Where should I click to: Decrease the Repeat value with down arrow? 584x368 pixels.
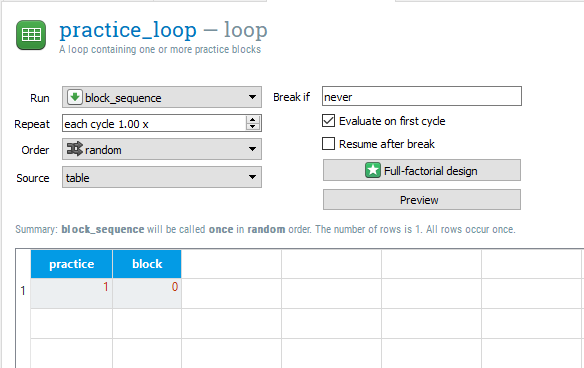click(x=253, y=126)
